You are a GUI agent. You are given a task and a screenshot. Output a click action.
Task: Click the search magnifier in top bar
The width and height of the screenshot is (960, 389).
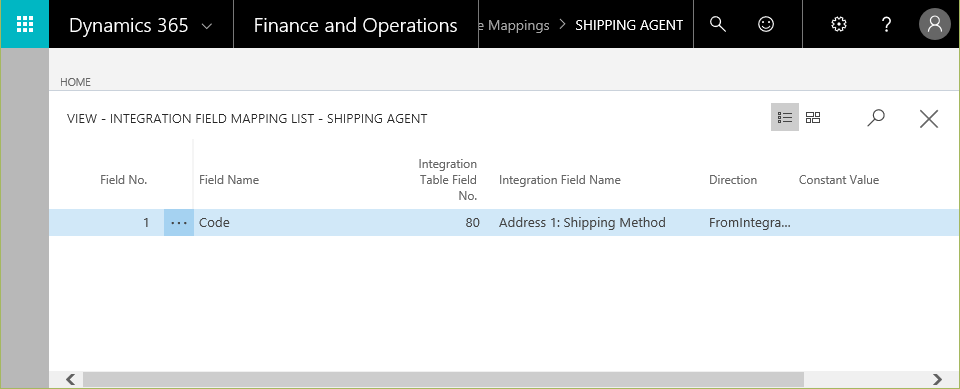pos(718,24)
